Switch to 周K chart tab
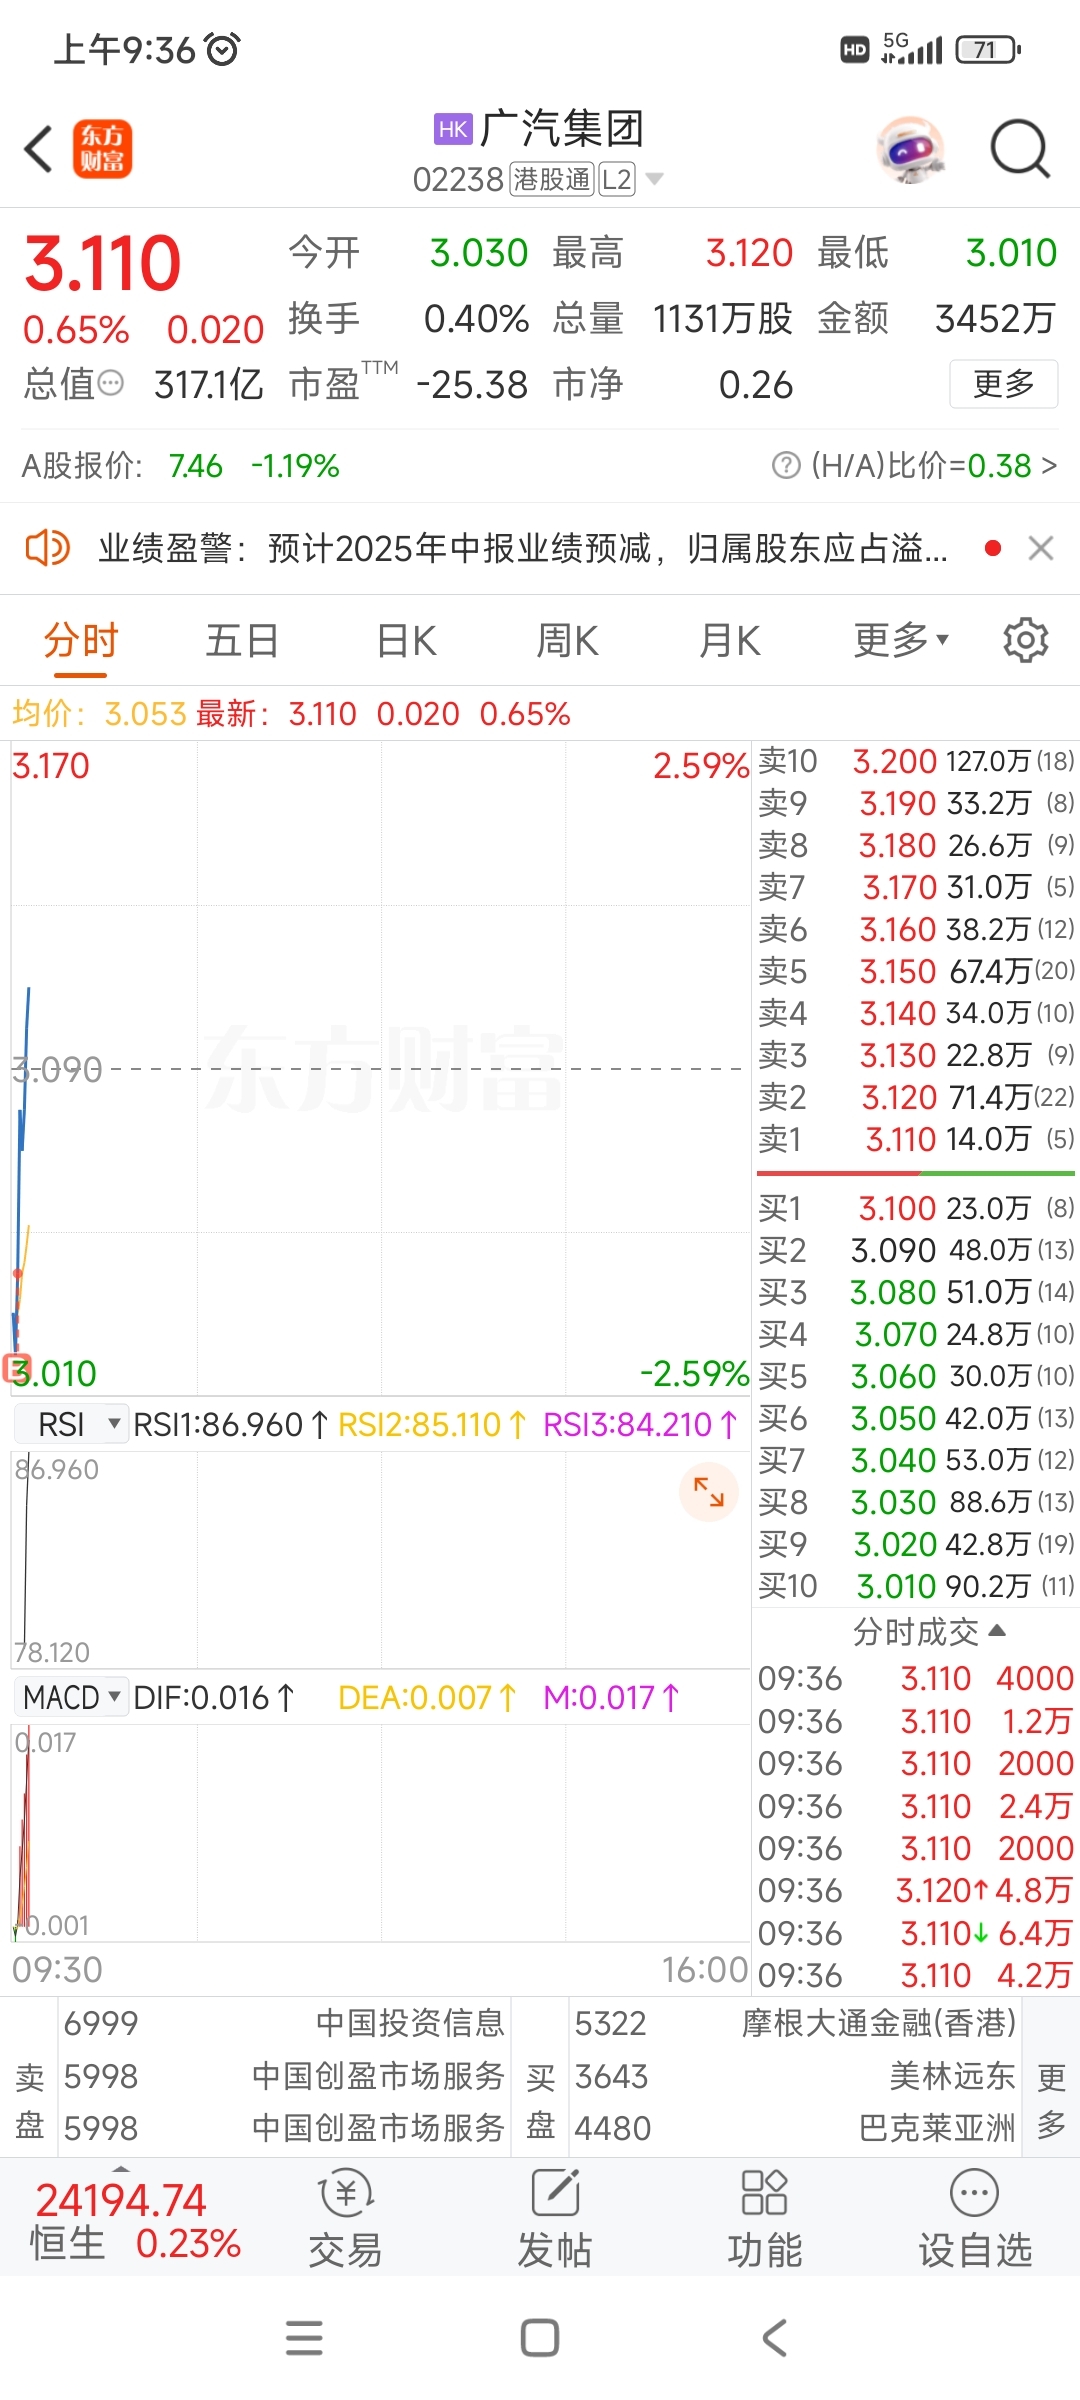Image resolution: width=1080 pixels, height=2400 pixels. point(568,640)
